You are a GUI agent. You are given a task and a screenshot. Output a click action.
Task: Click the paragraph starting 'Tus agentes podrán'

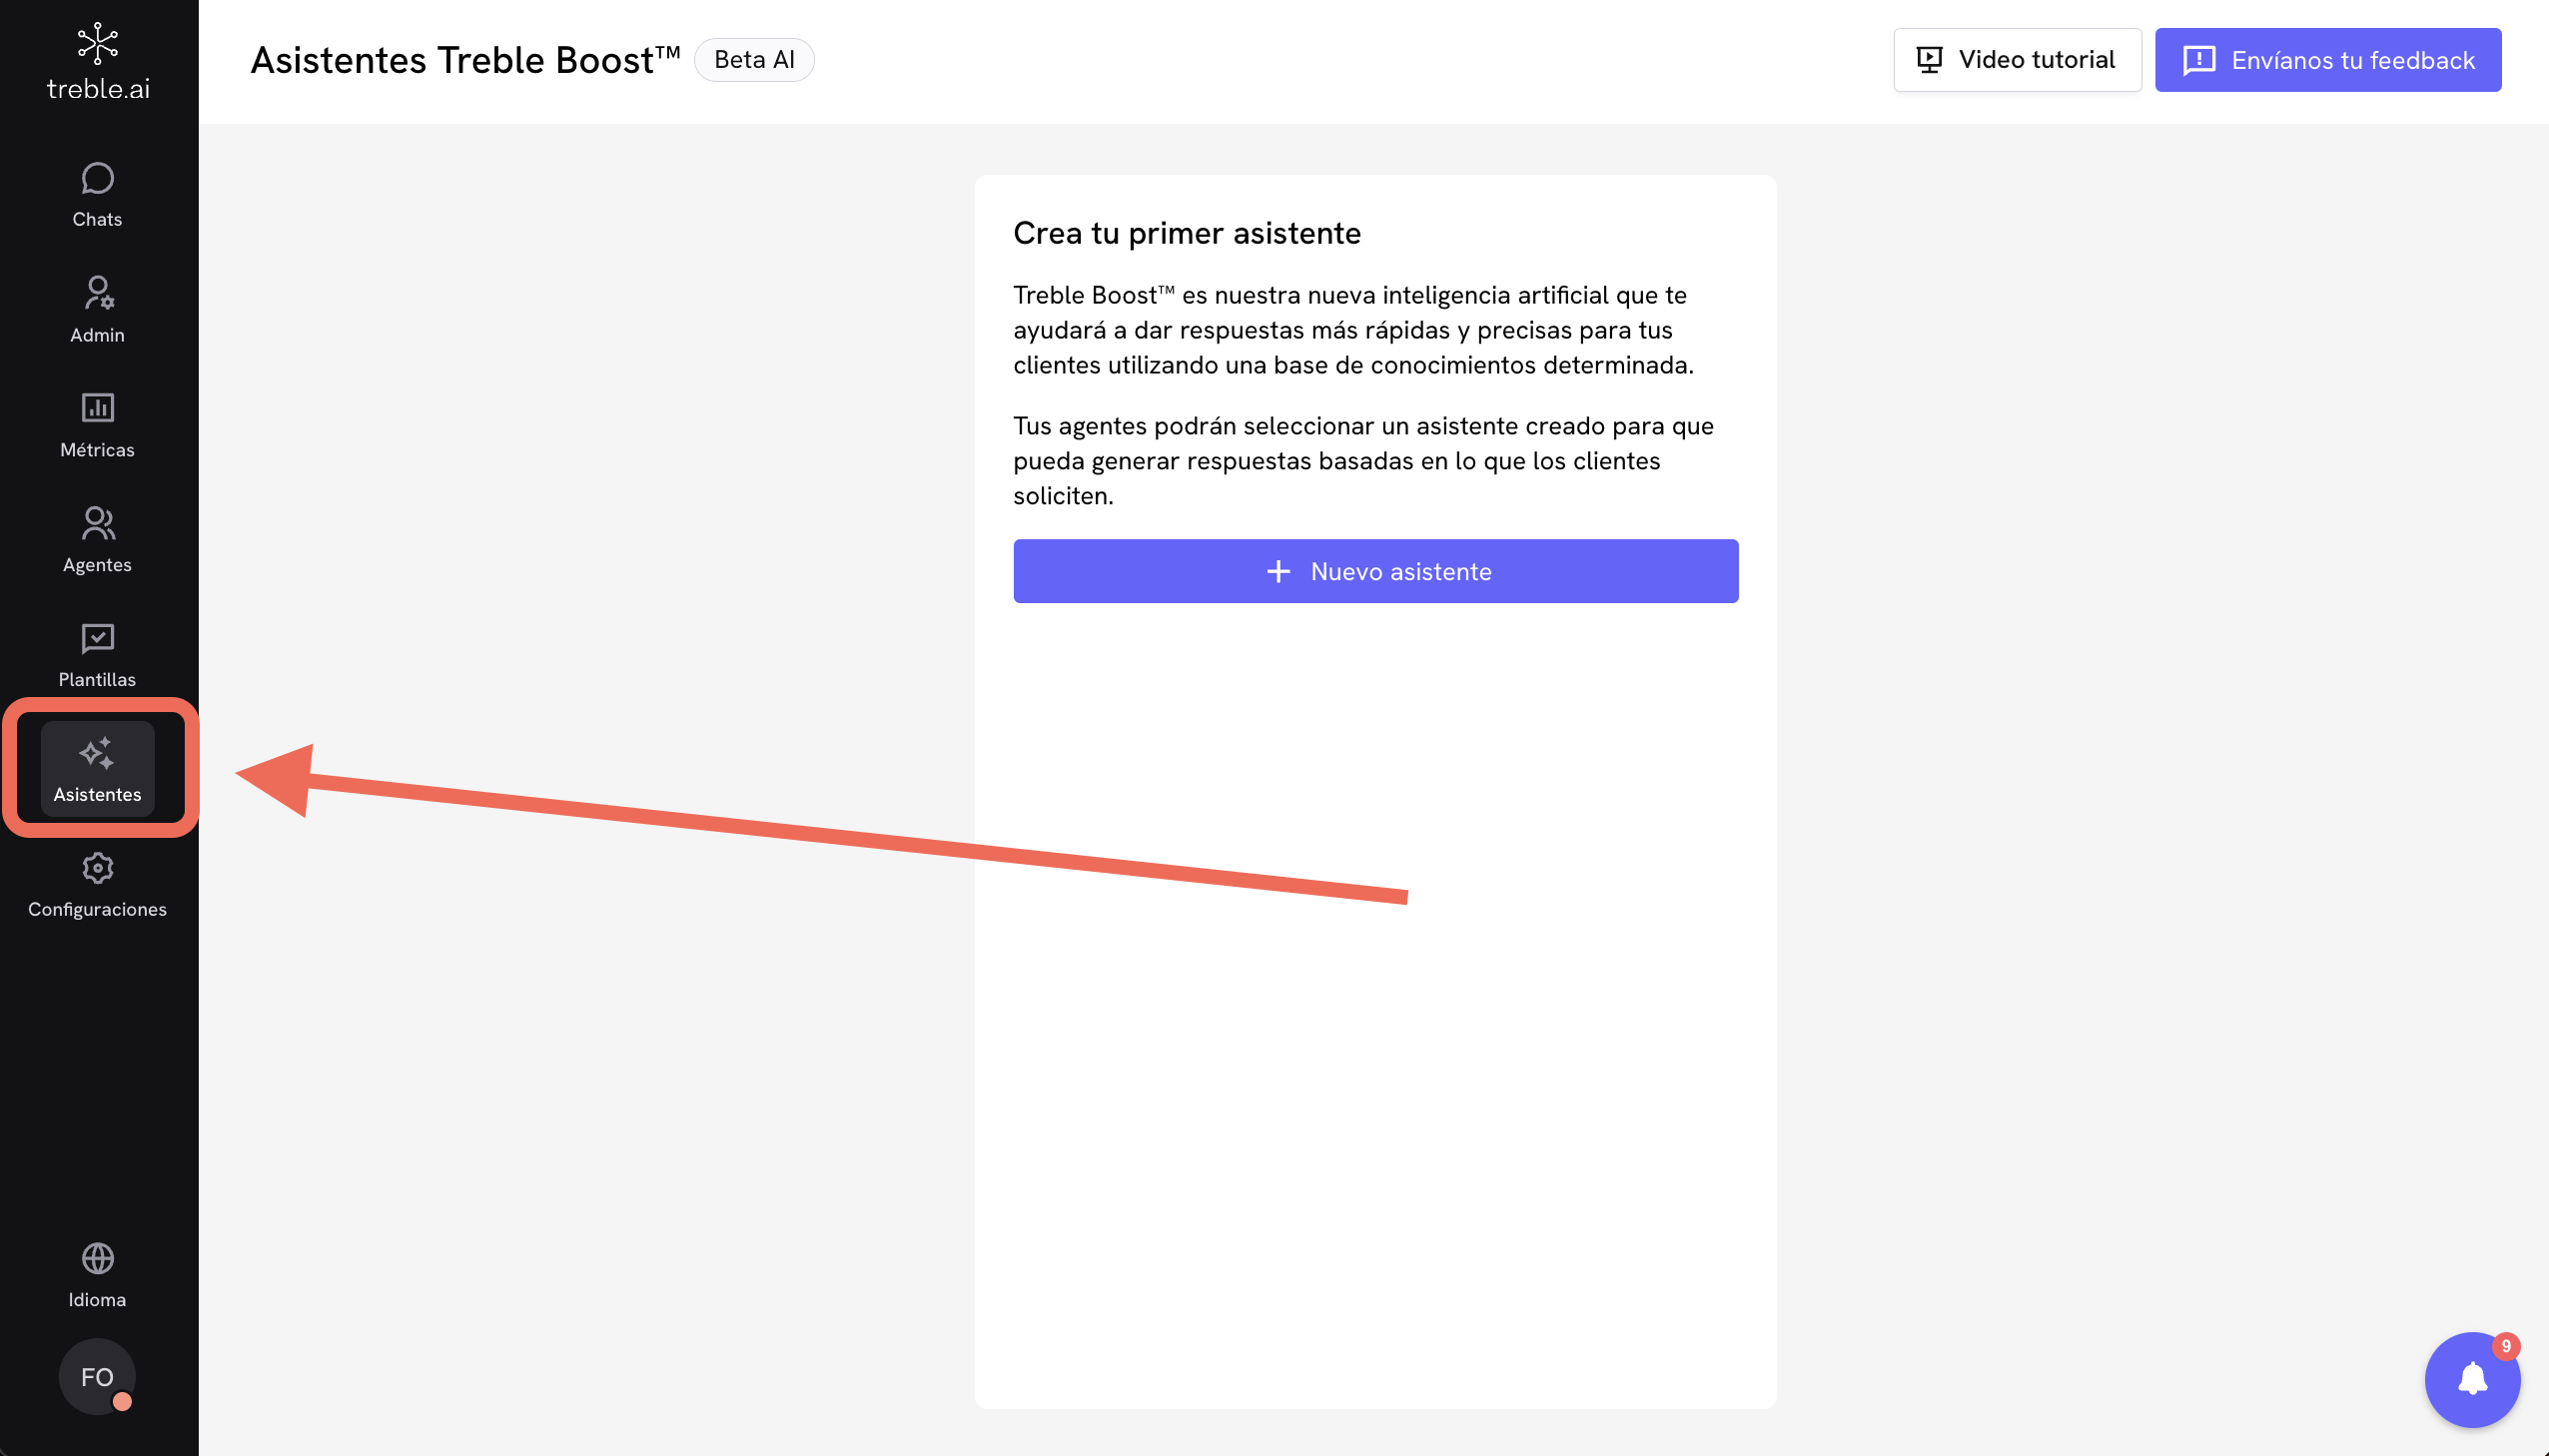(1363, 461)
